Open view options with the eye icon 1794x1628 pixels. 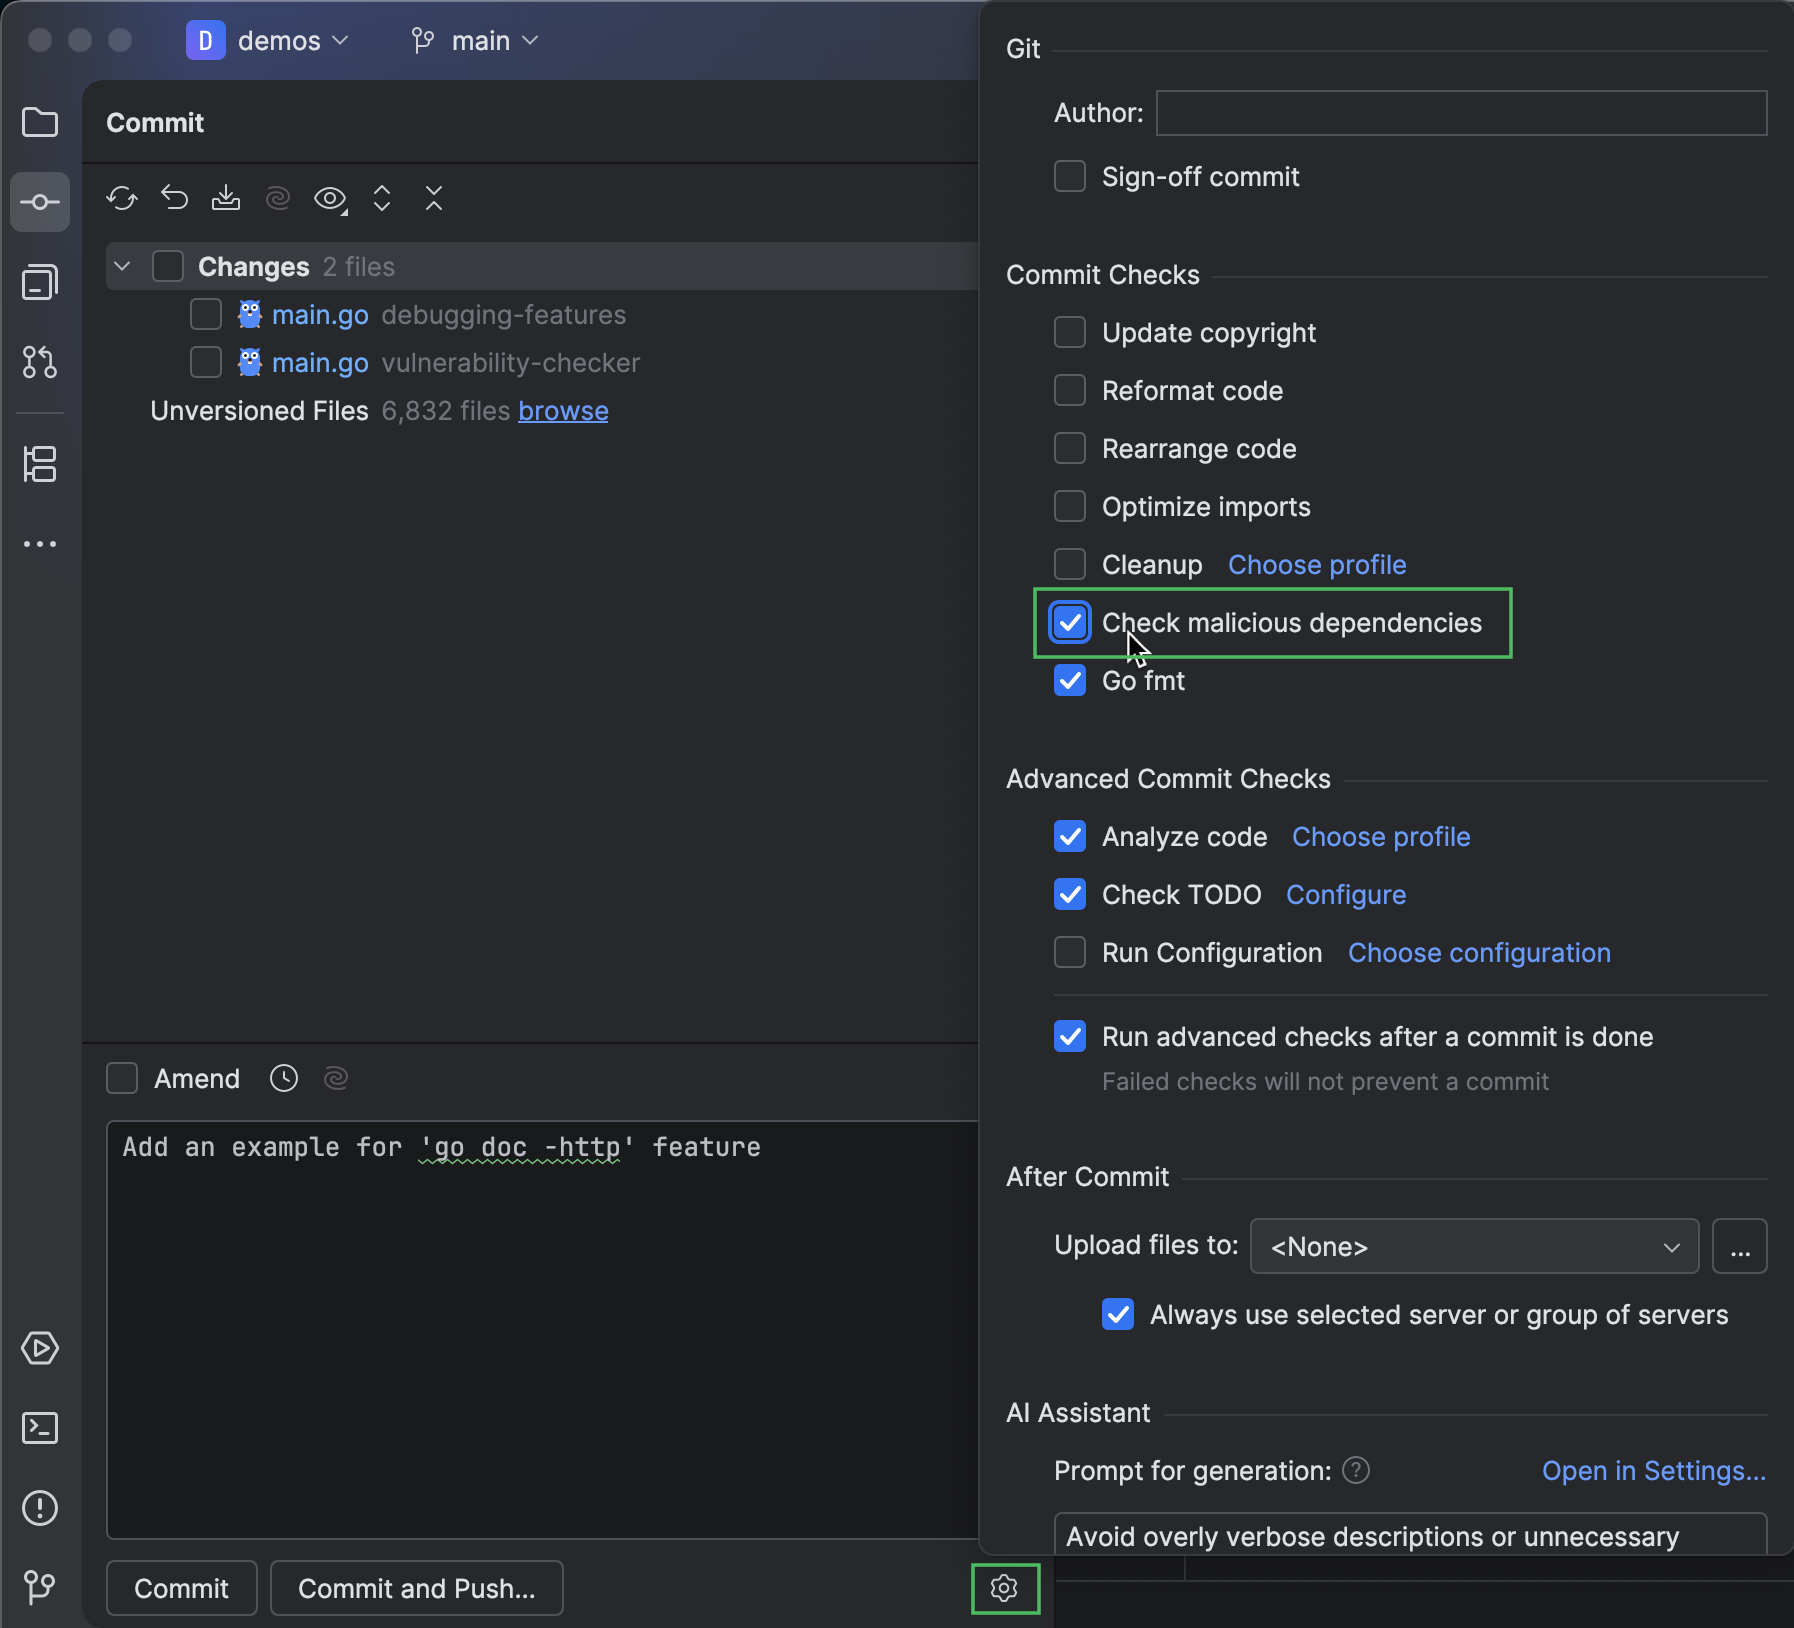click(x=328, y=198)
